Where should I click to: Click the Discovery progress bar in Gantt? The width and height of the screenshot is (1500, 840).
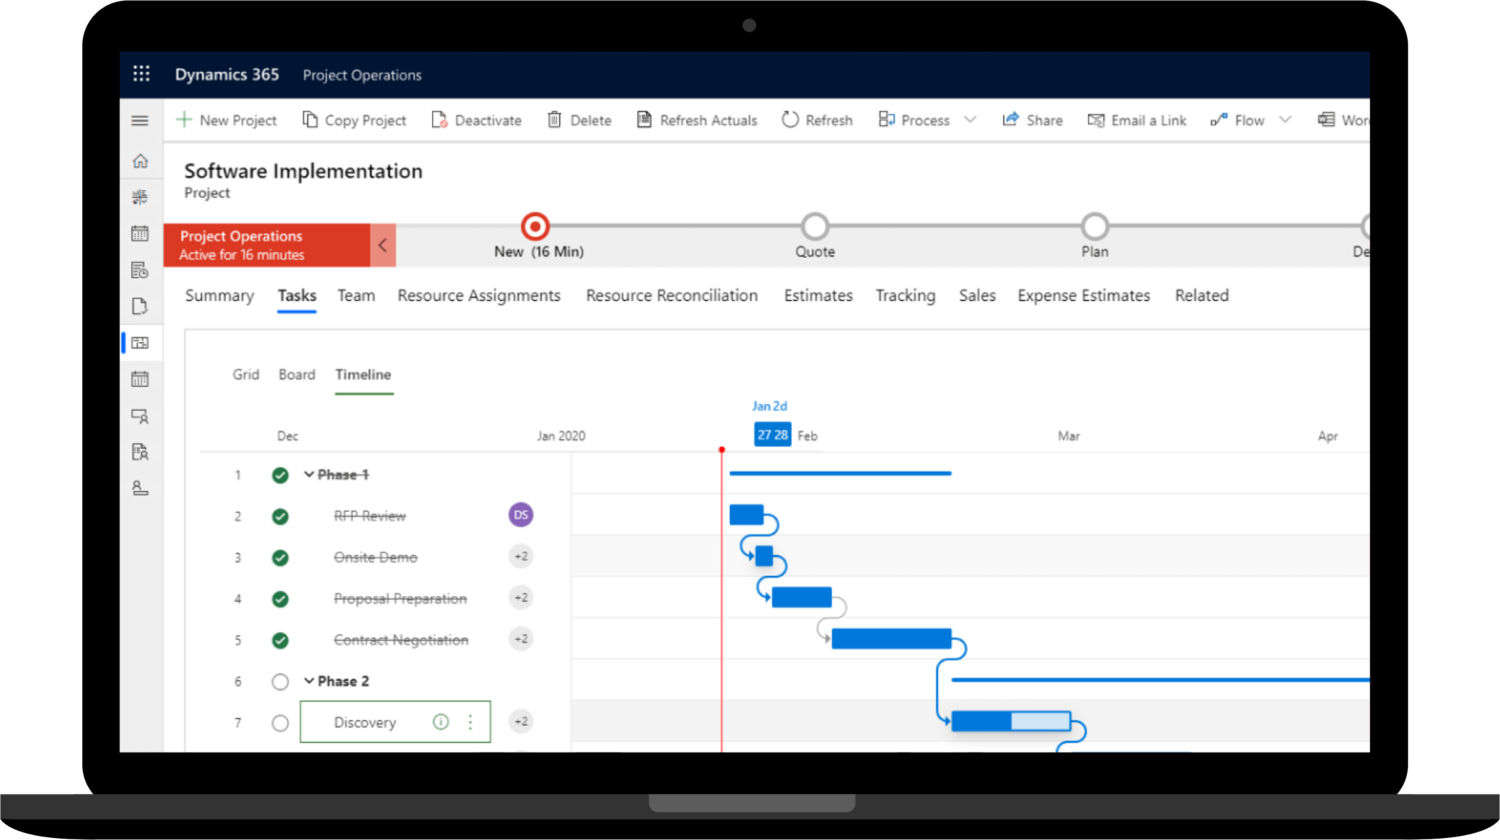tap(1011, 721)
